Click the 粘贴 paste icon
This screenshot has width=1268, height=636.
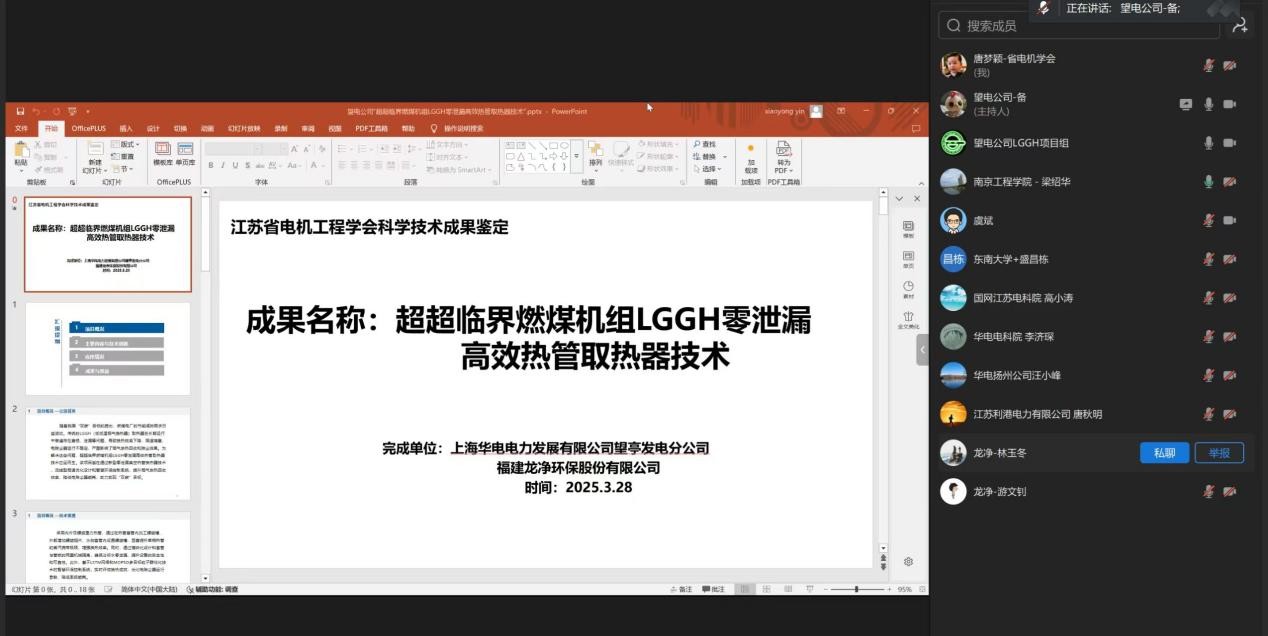click(21, 153)
